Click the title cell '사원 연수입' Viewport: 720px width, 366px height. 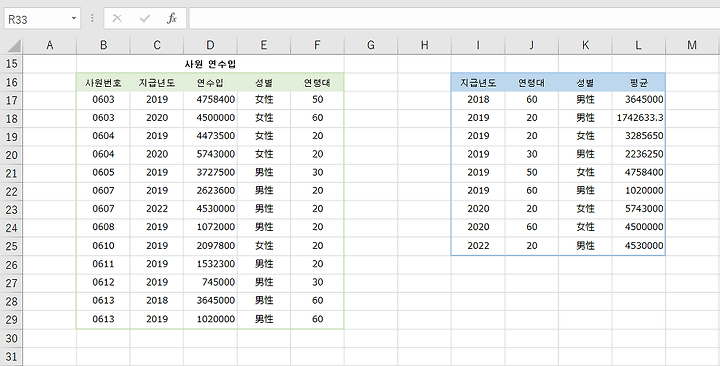(210, 64)
